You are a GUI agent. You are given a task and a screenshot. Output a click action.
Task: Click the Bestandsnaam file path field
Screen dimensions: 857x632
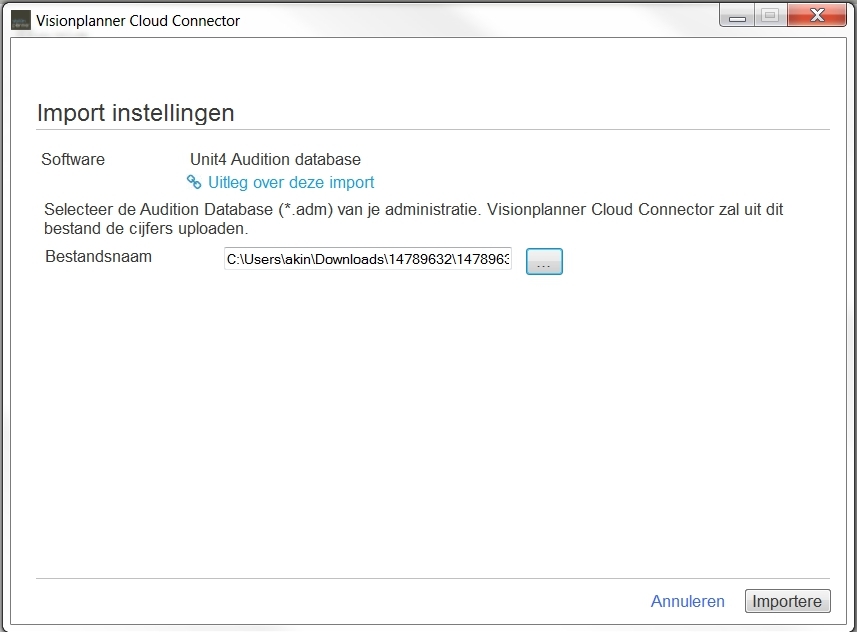pyautogui.click(x=368, y=259)
